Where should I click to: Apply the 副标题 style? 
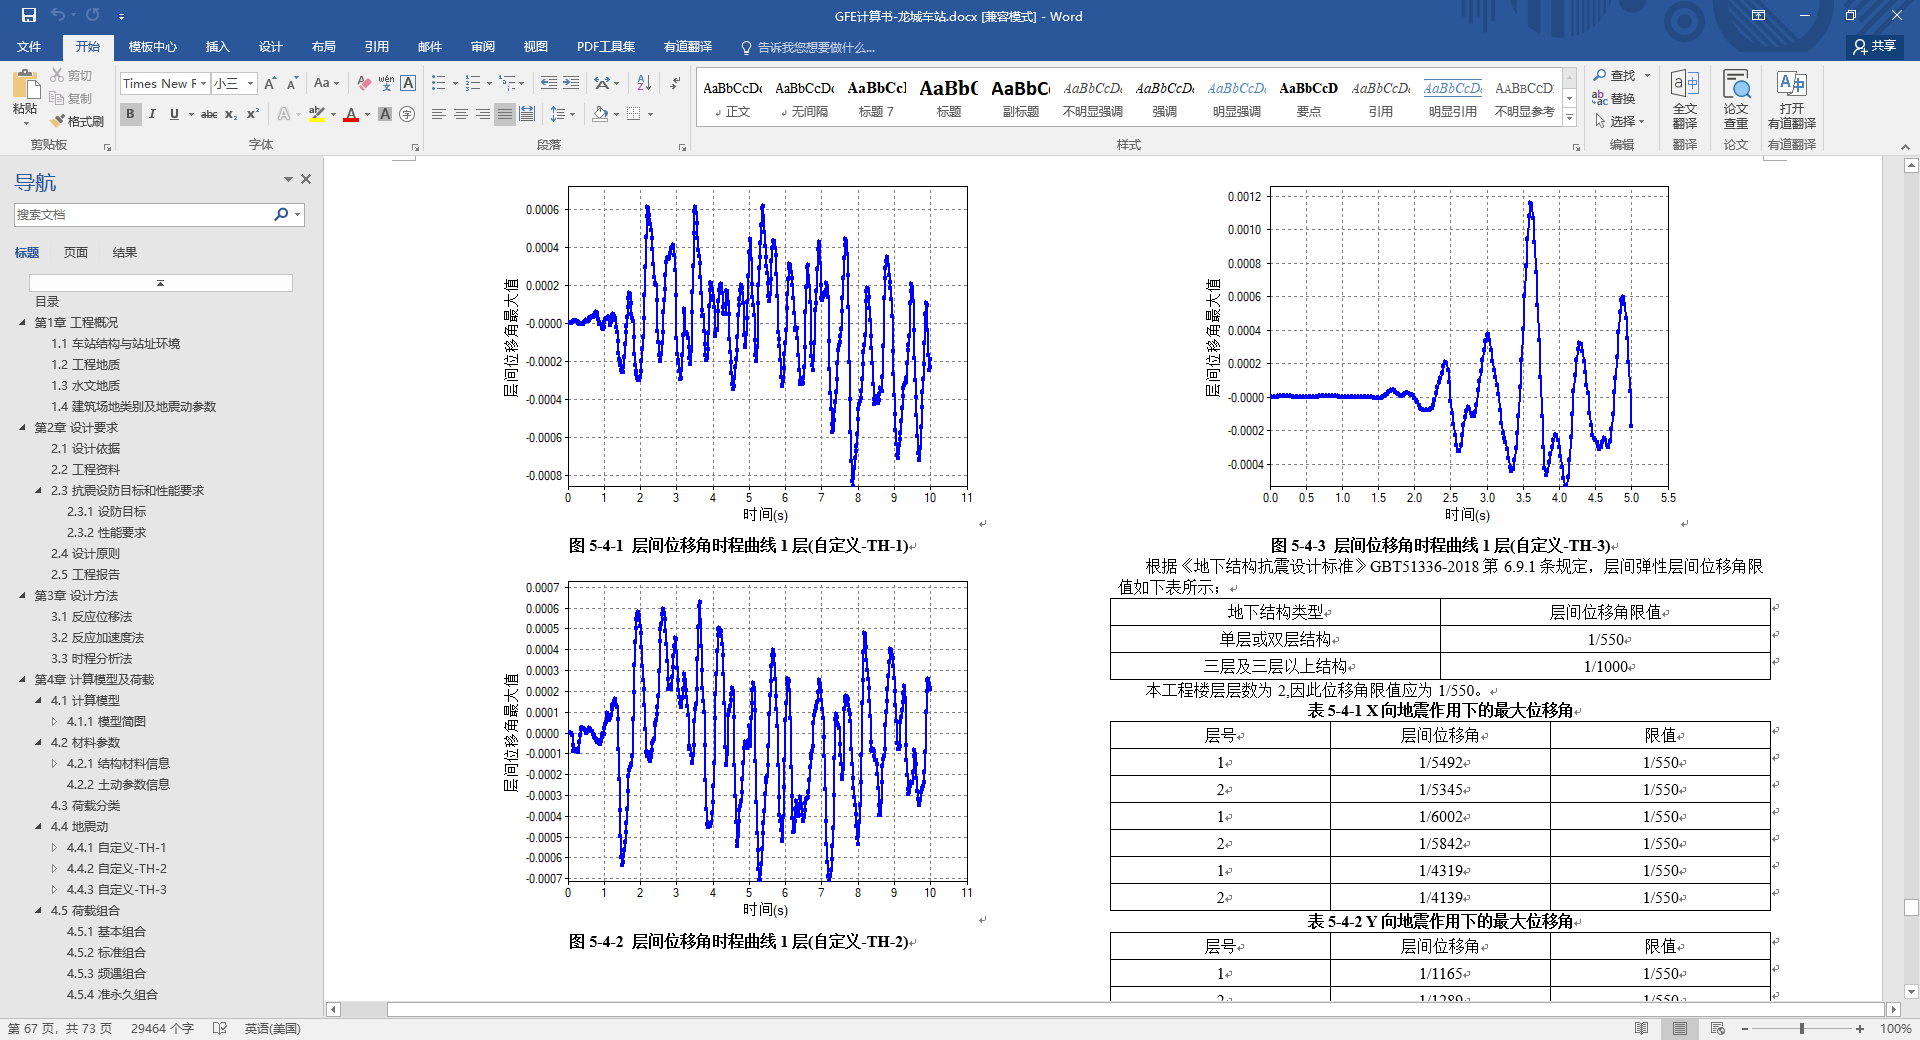pos(1020,98)
